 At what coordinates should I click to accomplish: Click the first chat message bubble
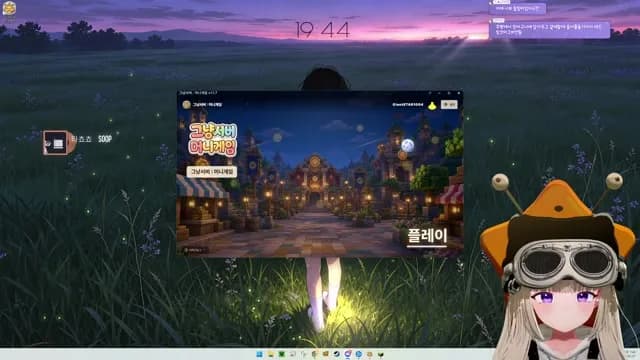(518, 9)
